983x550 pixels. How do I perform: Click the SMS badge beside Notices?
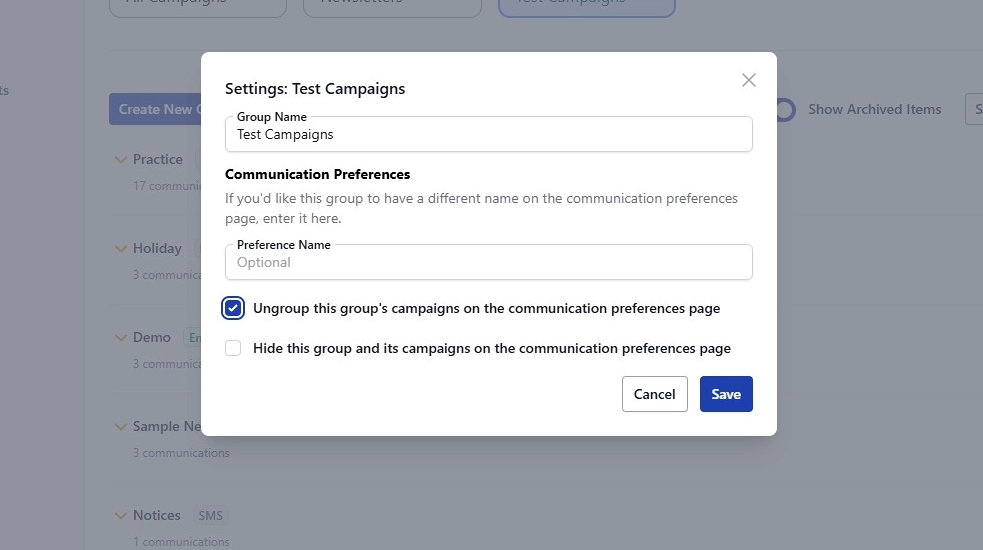(x=211, y=515)
